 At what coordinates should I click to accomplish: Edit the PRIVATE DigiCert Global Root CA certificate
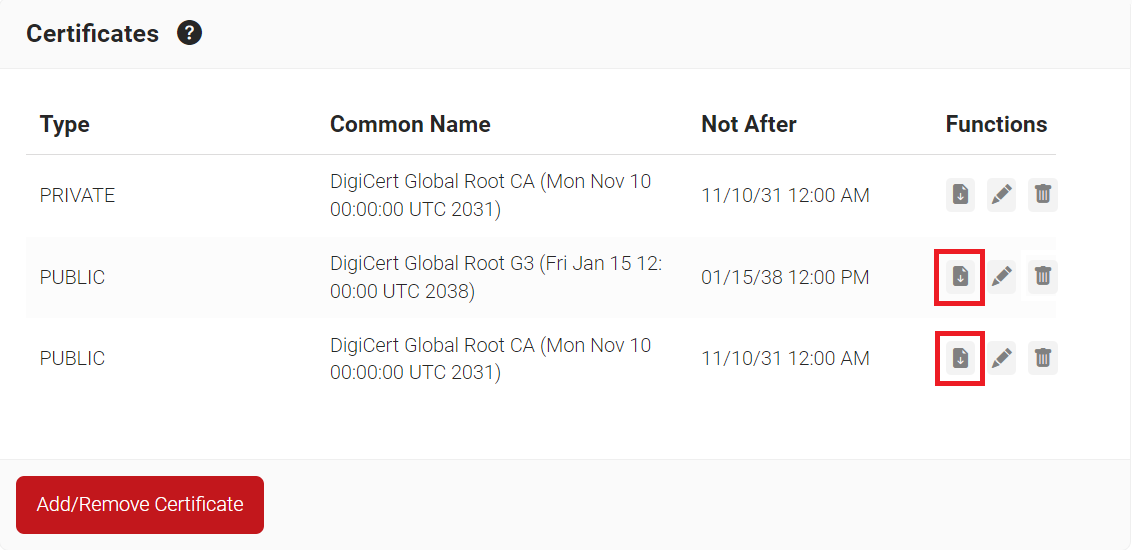coord(1001,195)
